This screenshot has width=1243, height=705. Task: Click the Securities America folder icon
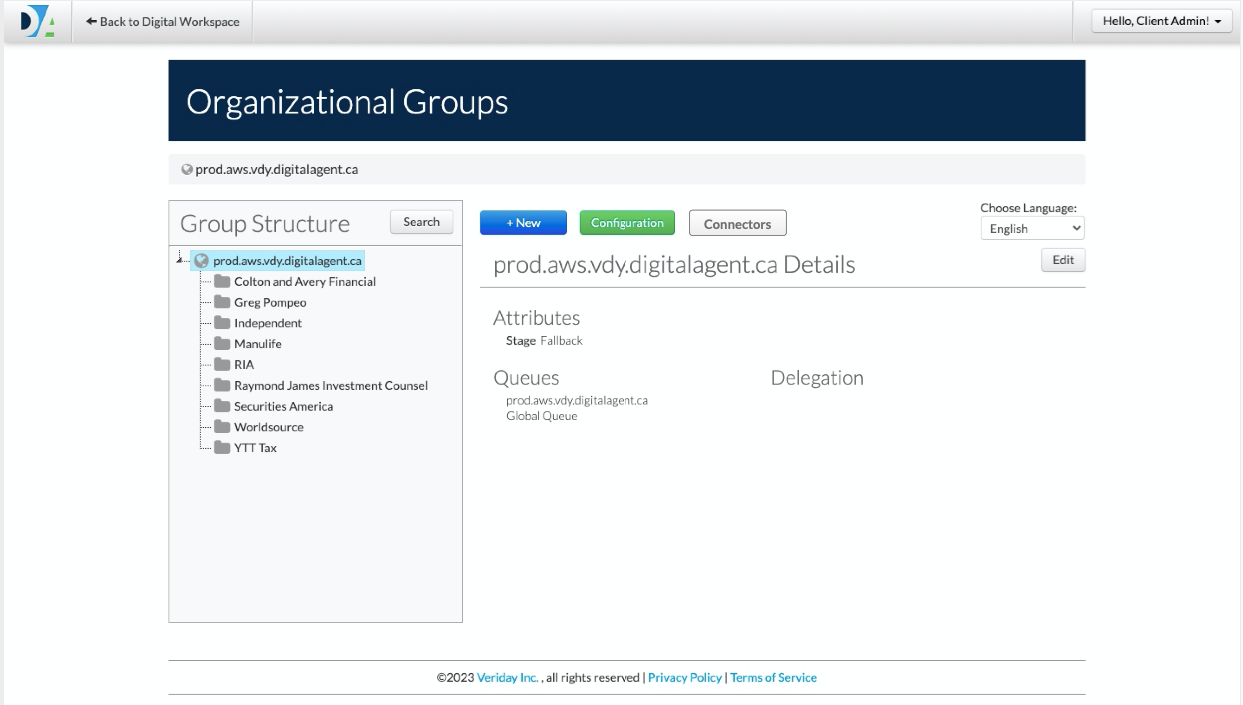[x=222, y=407]
